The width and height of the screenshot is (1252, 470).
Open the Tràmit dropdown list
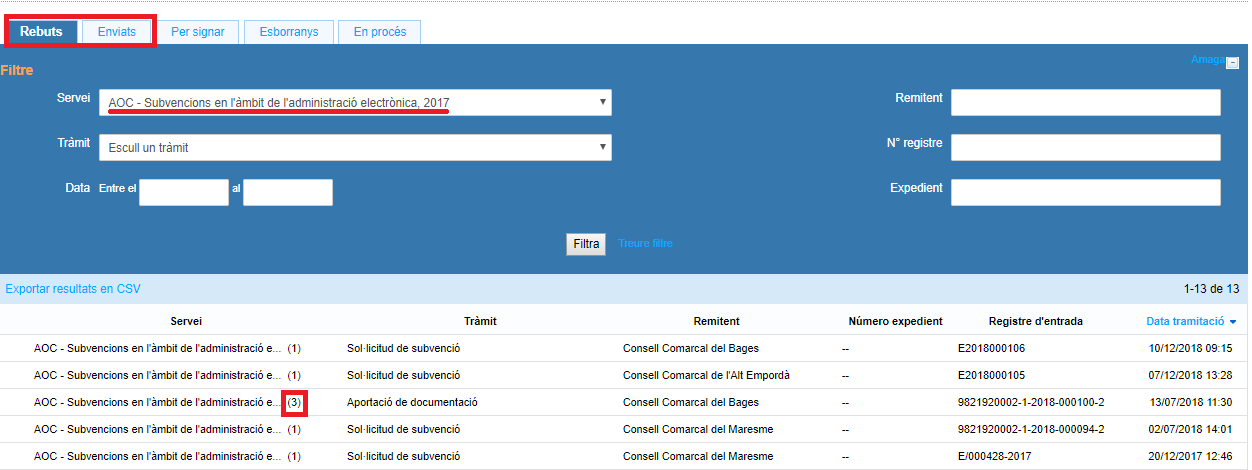click(355, 148)
